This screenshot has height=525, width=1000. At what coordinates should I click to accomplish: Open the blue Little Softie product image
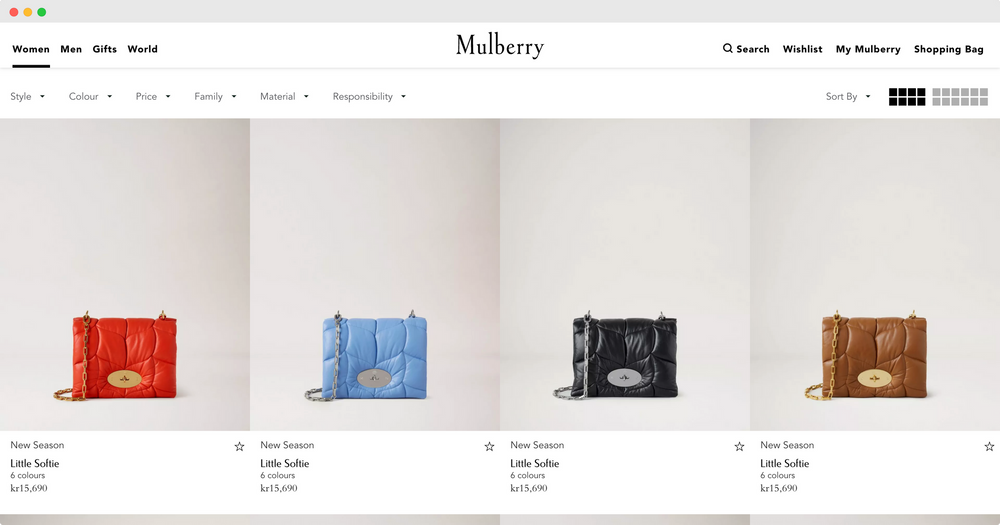coord(375,274)
